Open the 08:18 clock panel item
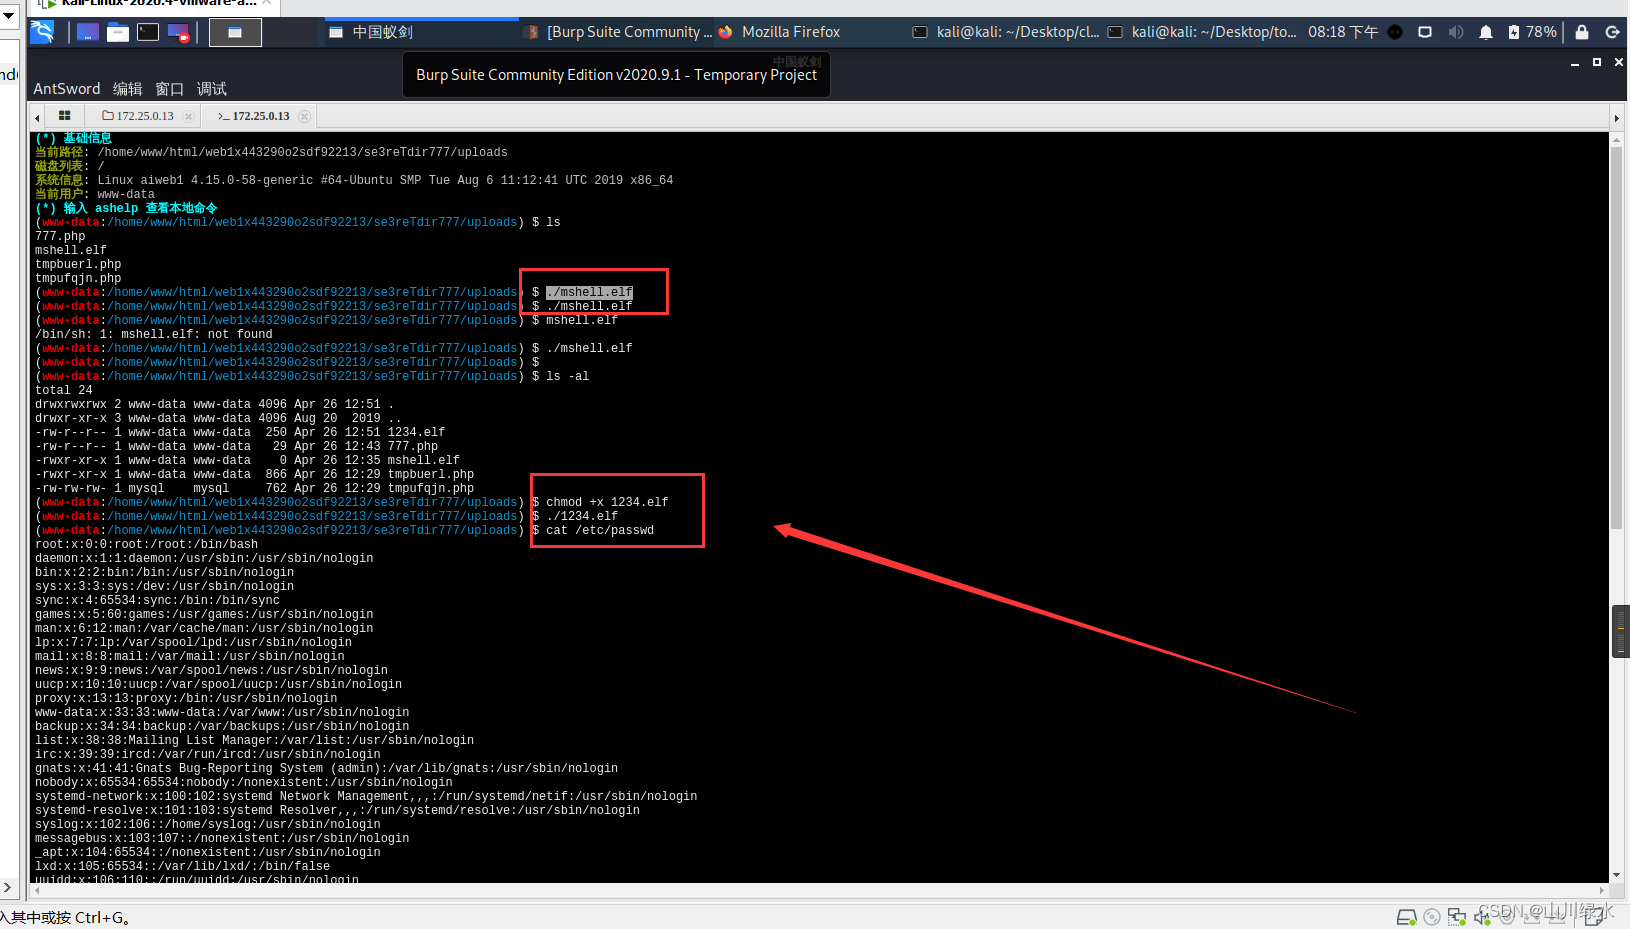1630x929 pixels. pyautogui.click(x=1343, y=32)
